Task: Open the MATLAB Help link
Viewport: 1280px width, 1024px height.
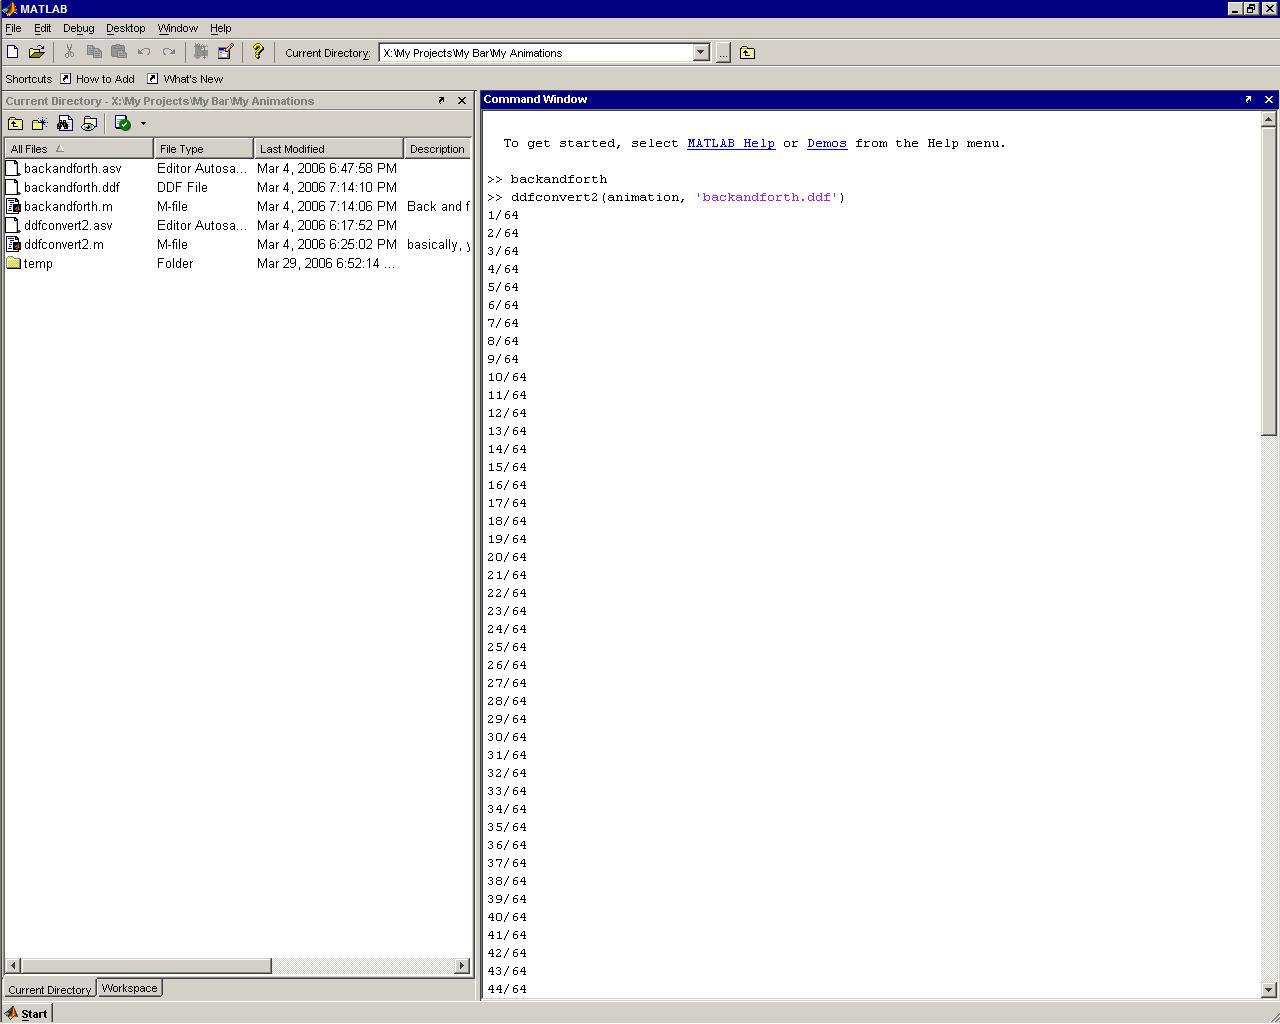Action: [x=731, y=143]
